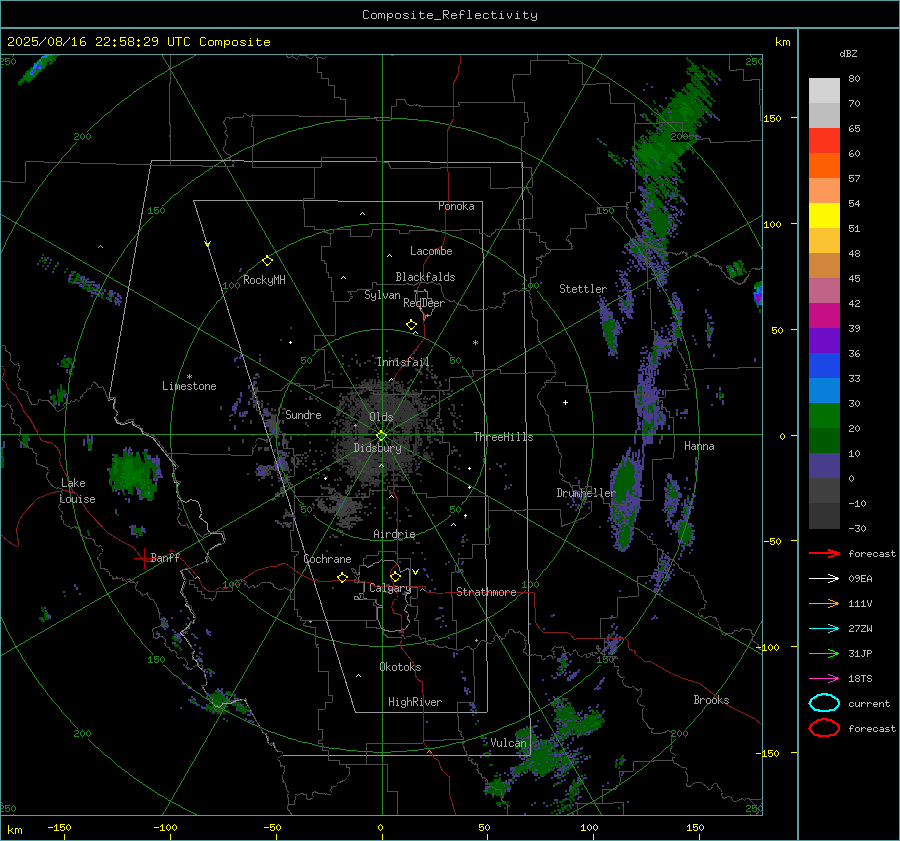Click the Okotoks label
Image resolution: width=900 pixels, height=841 pixels.
400,667
